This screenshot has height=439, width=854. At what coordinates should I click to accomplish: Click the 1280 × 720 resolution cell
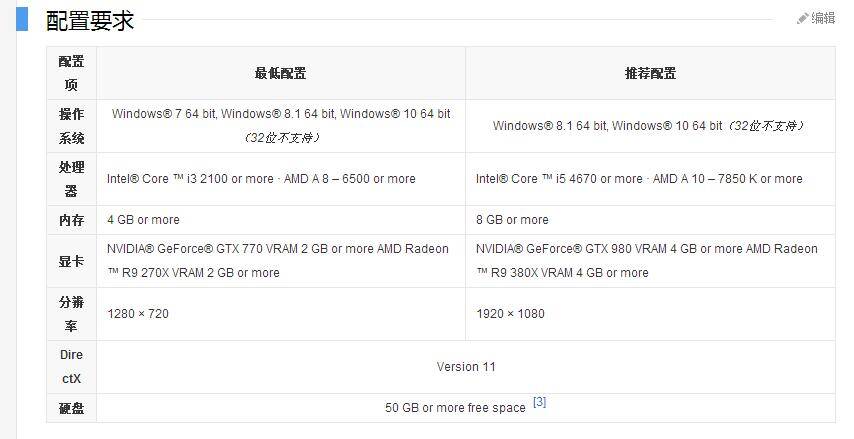[x=138, y=314]
